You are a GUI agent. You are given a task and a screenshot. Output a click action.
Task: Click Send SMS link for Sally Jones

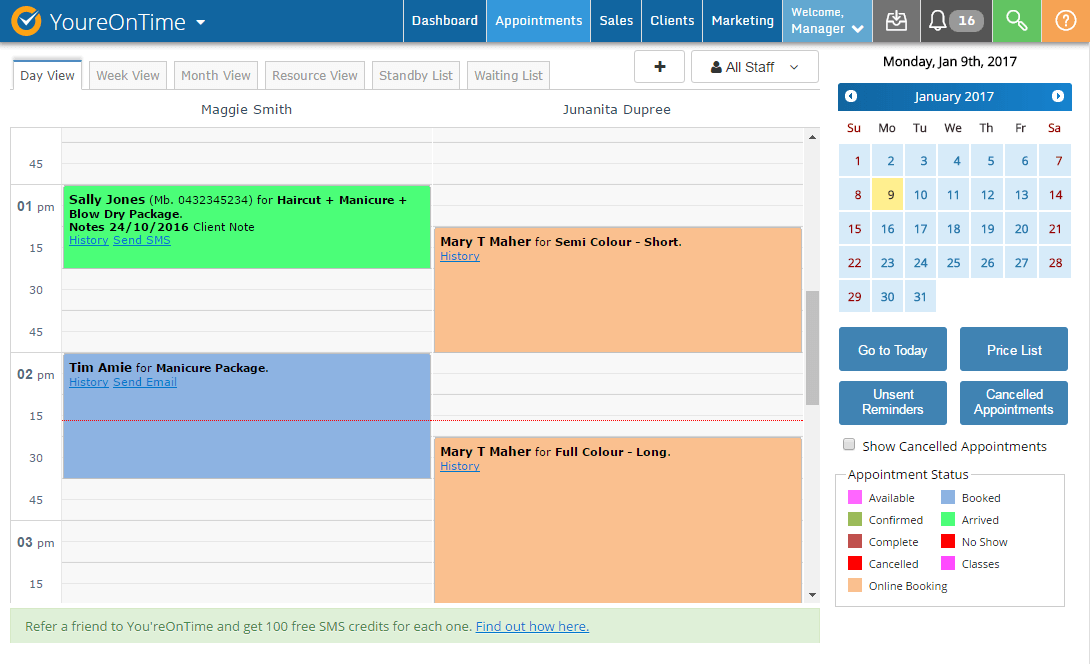pos(142,241)
